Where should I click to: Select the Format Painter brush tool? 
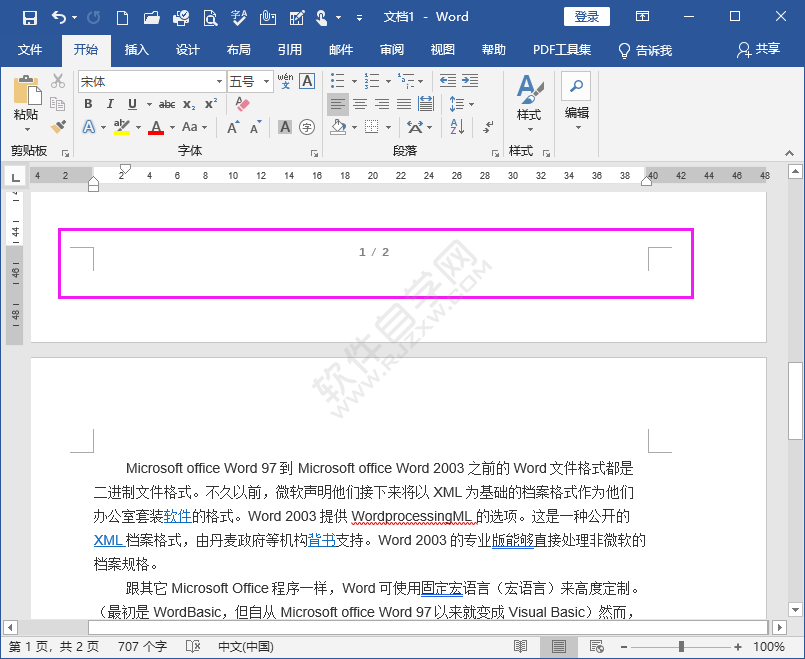(57, 127)
